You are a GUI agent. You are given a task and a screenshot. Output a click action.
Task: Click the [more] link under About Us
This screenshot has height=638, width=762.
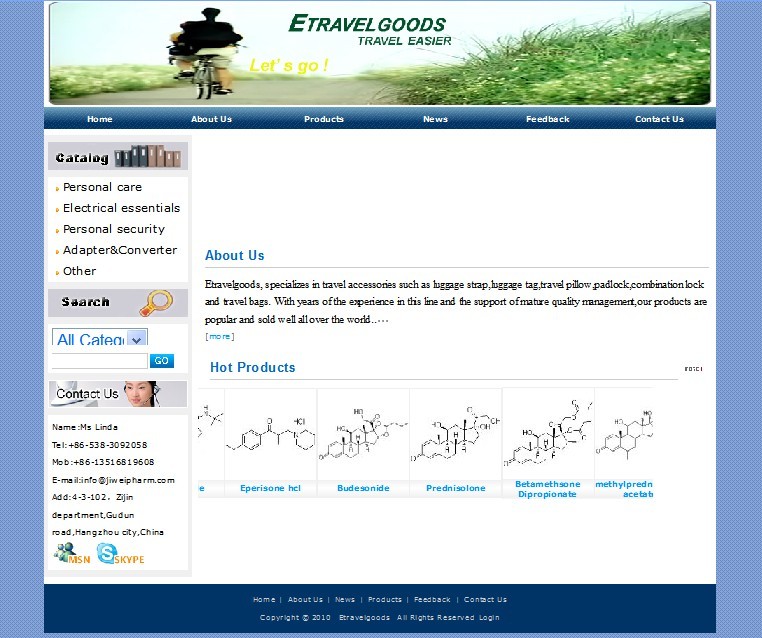click(220, 336)
